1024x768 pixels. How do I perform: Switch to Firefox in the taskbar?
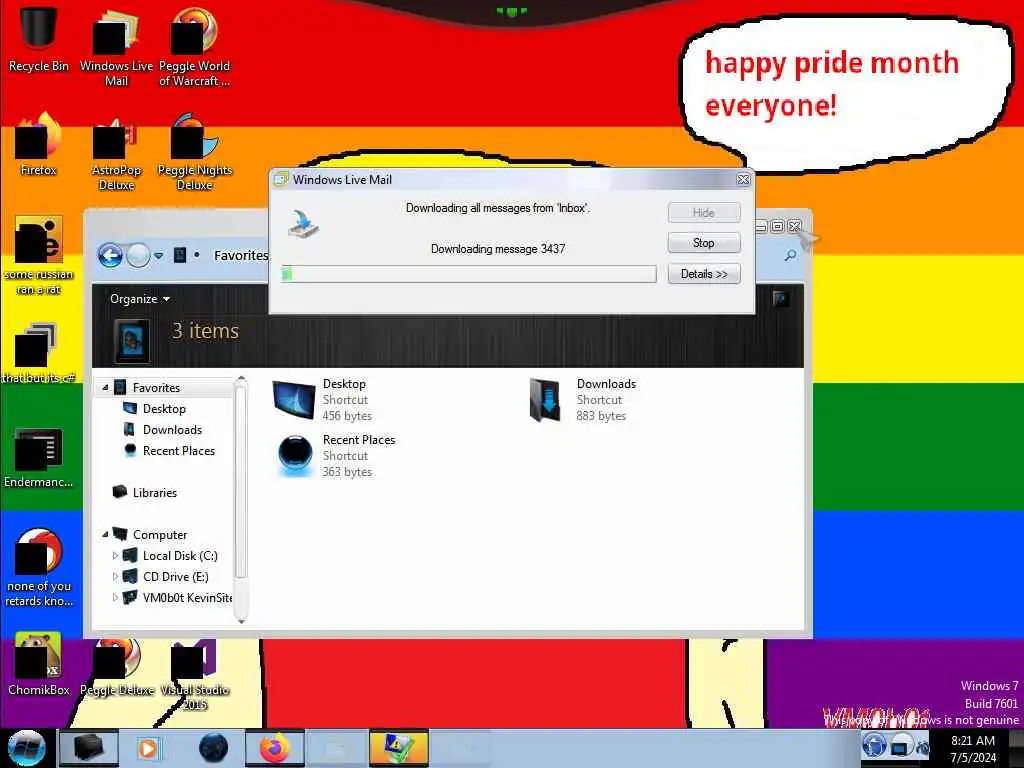(x=274, y=748)
